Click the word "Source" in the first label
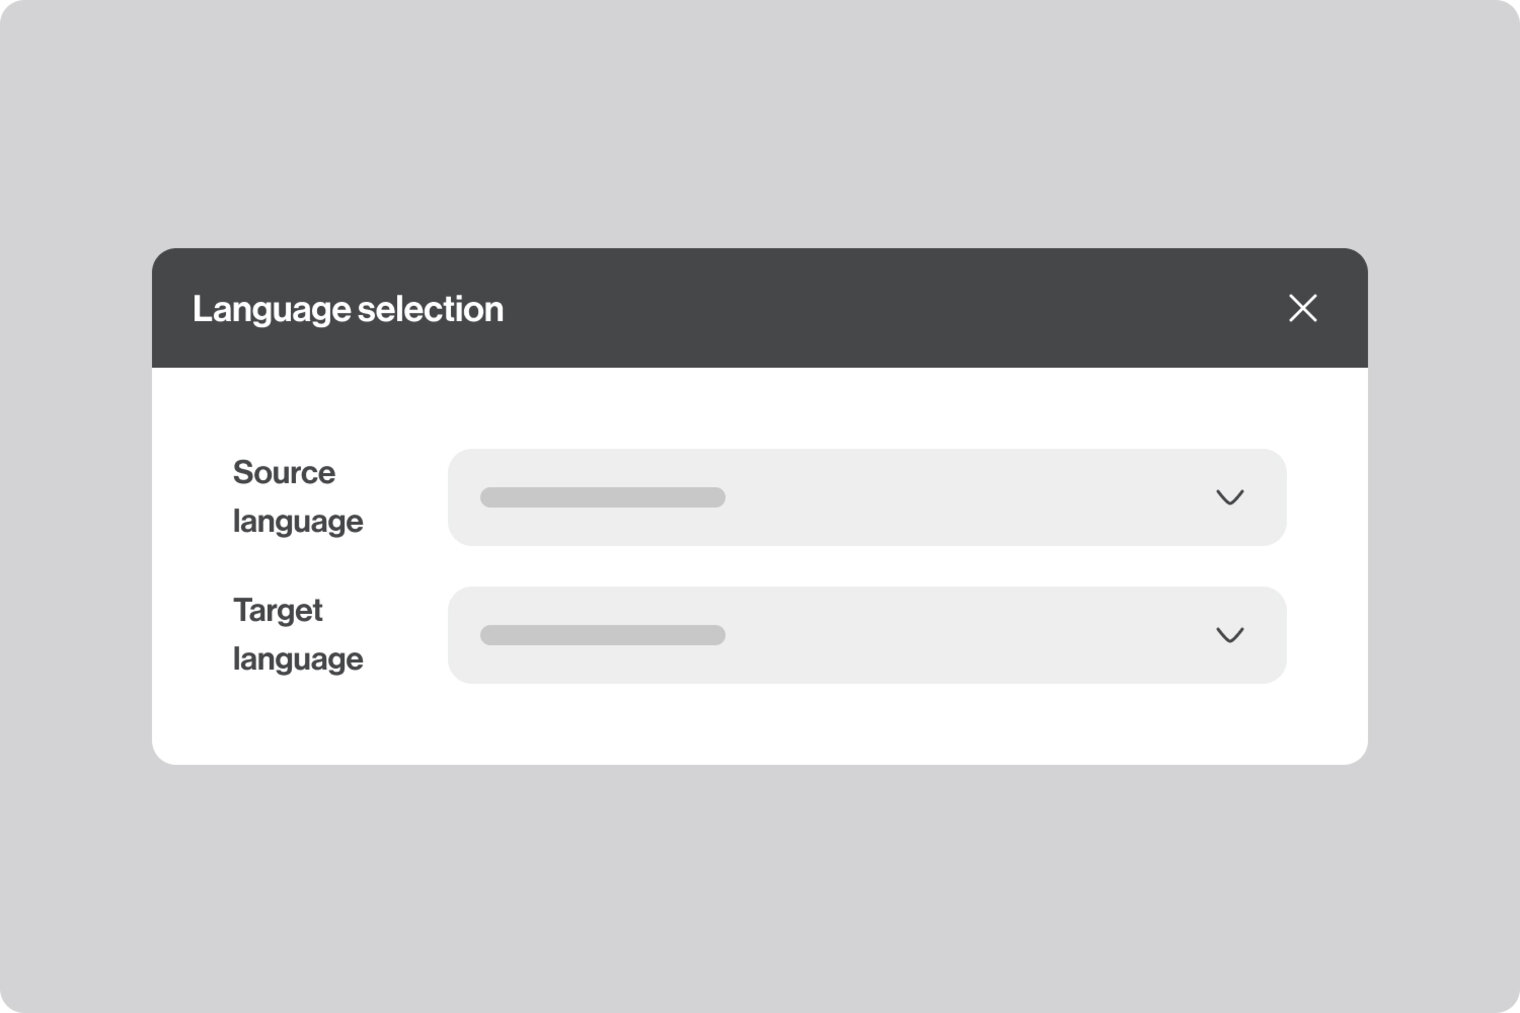Screen dimensions: 1520x1013 coord(284,472)
